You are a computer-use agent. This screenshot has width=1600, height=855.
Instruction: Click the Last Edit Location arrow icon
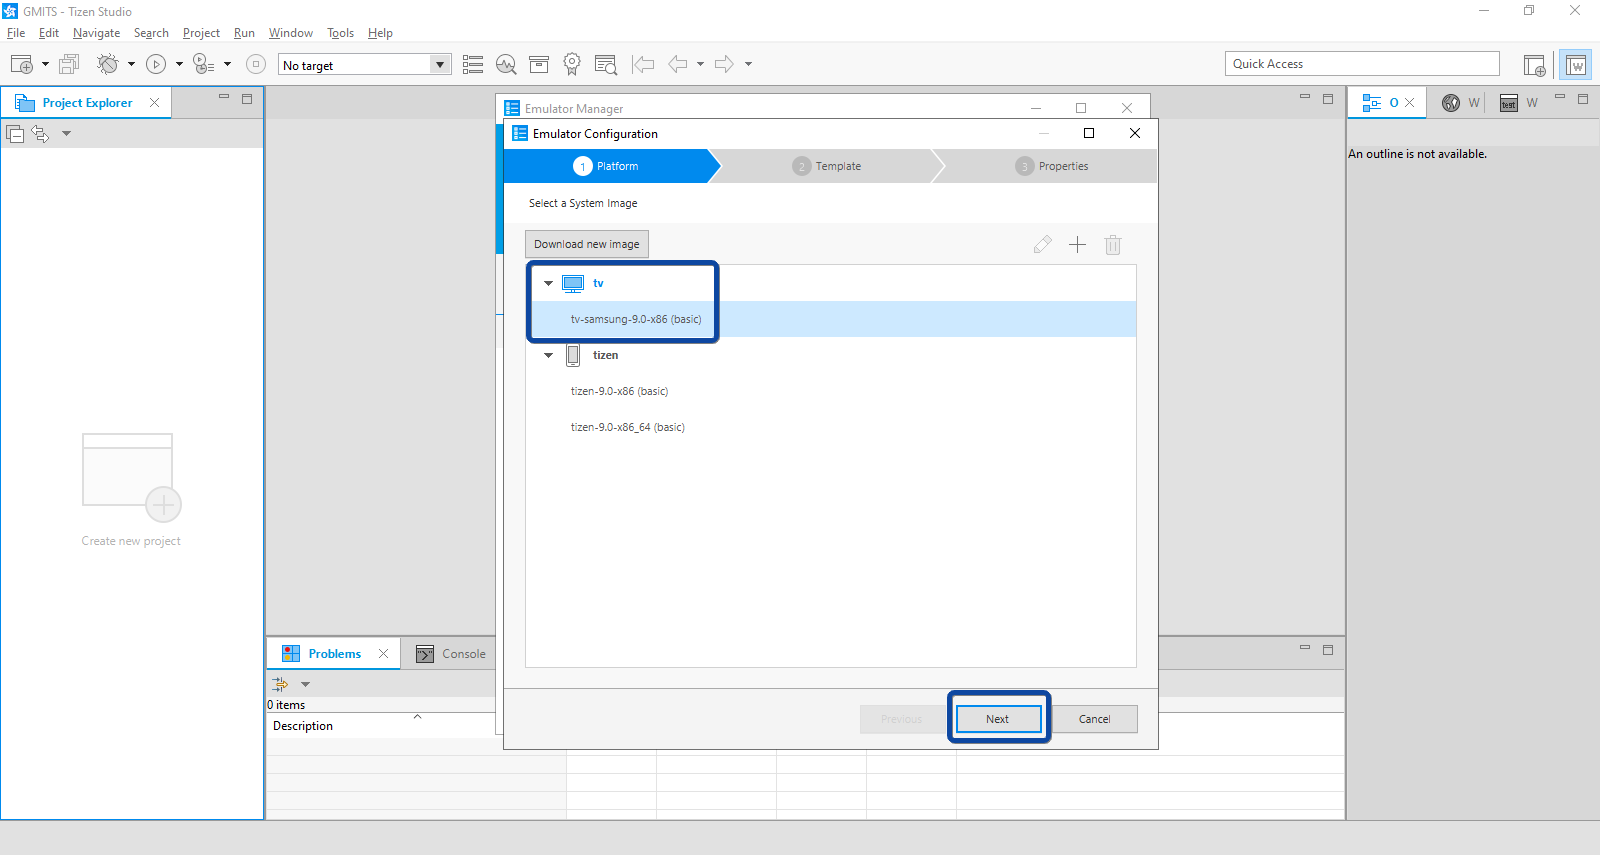coord(643,64)
